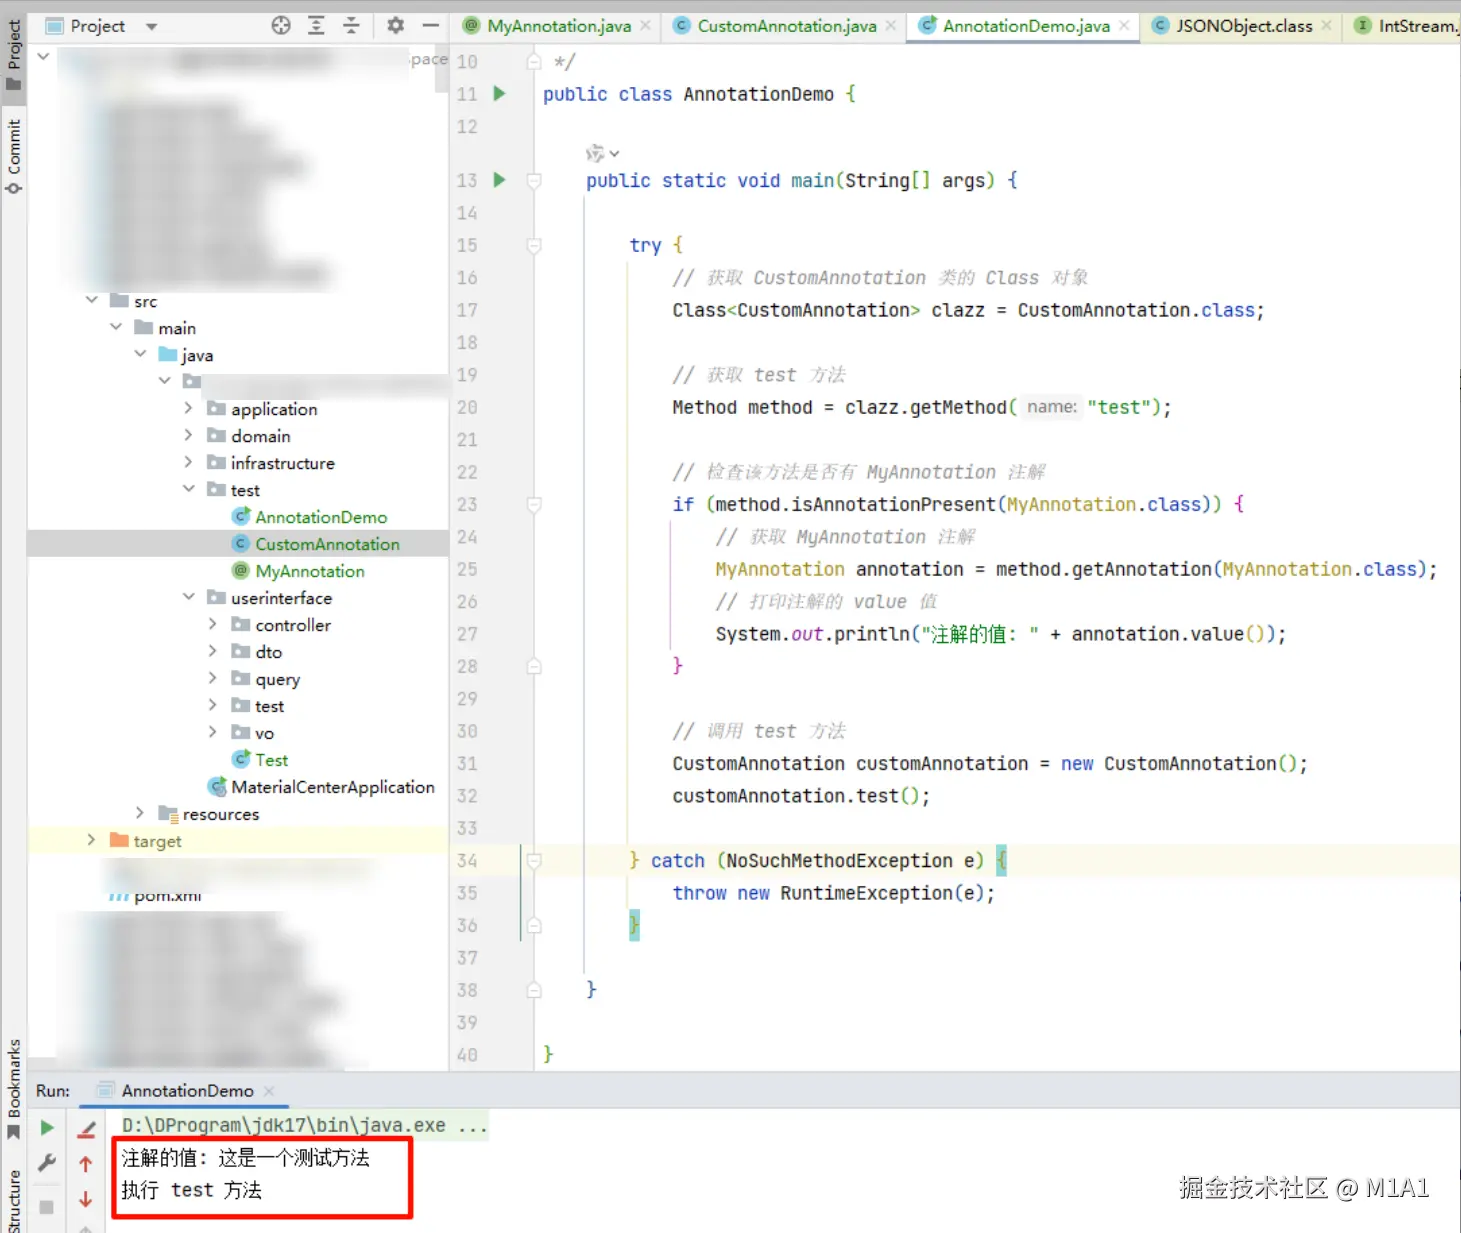Fold the catch block at line 34

(x=534, y=860)
